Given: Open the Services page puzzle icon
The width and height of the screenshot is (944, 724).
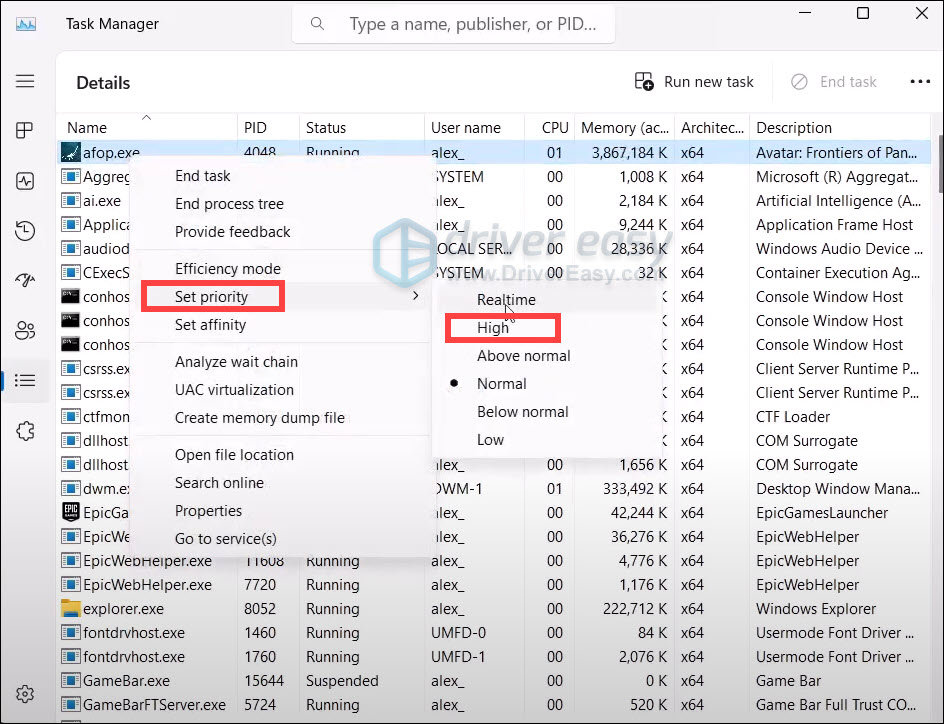Looking at the screenshot, I should (x=25, y=431).
